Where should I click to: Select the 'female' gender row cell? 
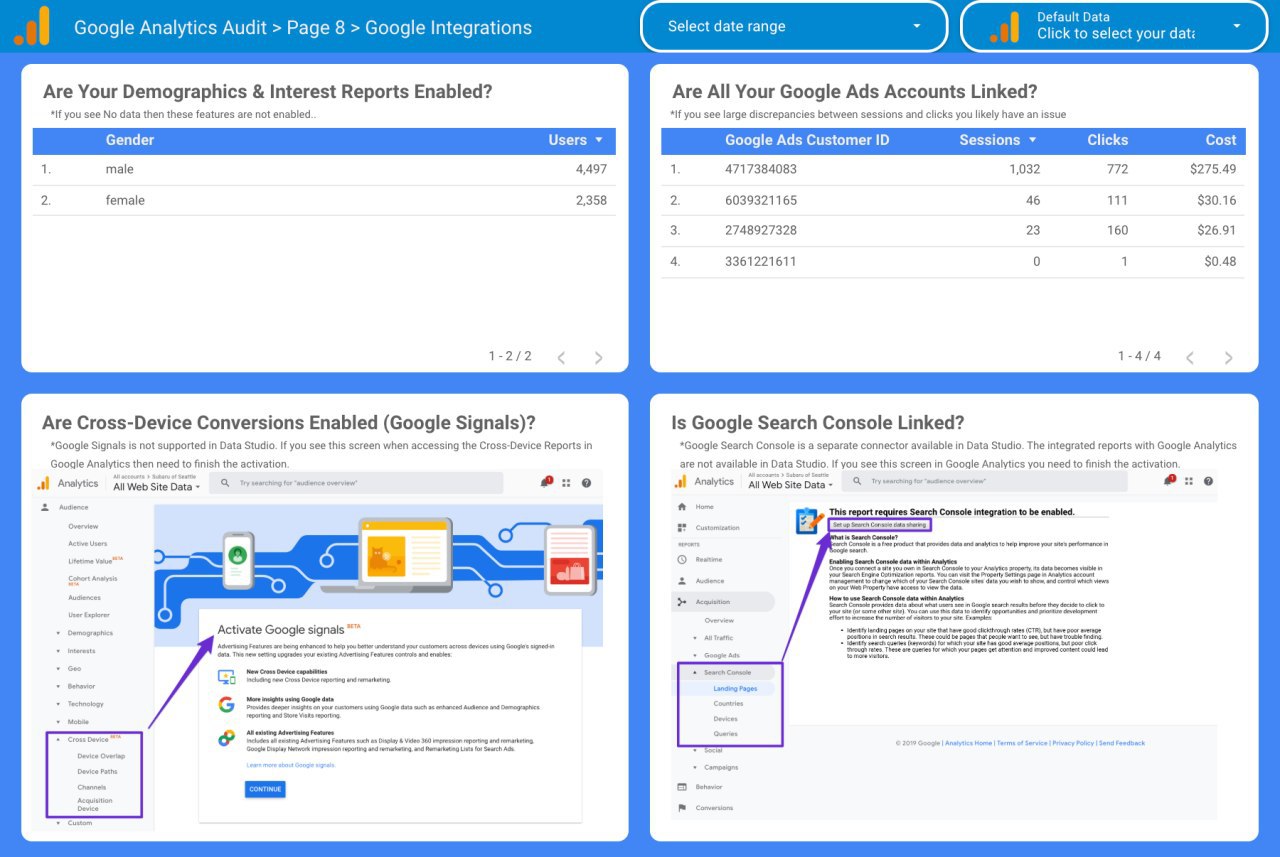coord(125,200)
